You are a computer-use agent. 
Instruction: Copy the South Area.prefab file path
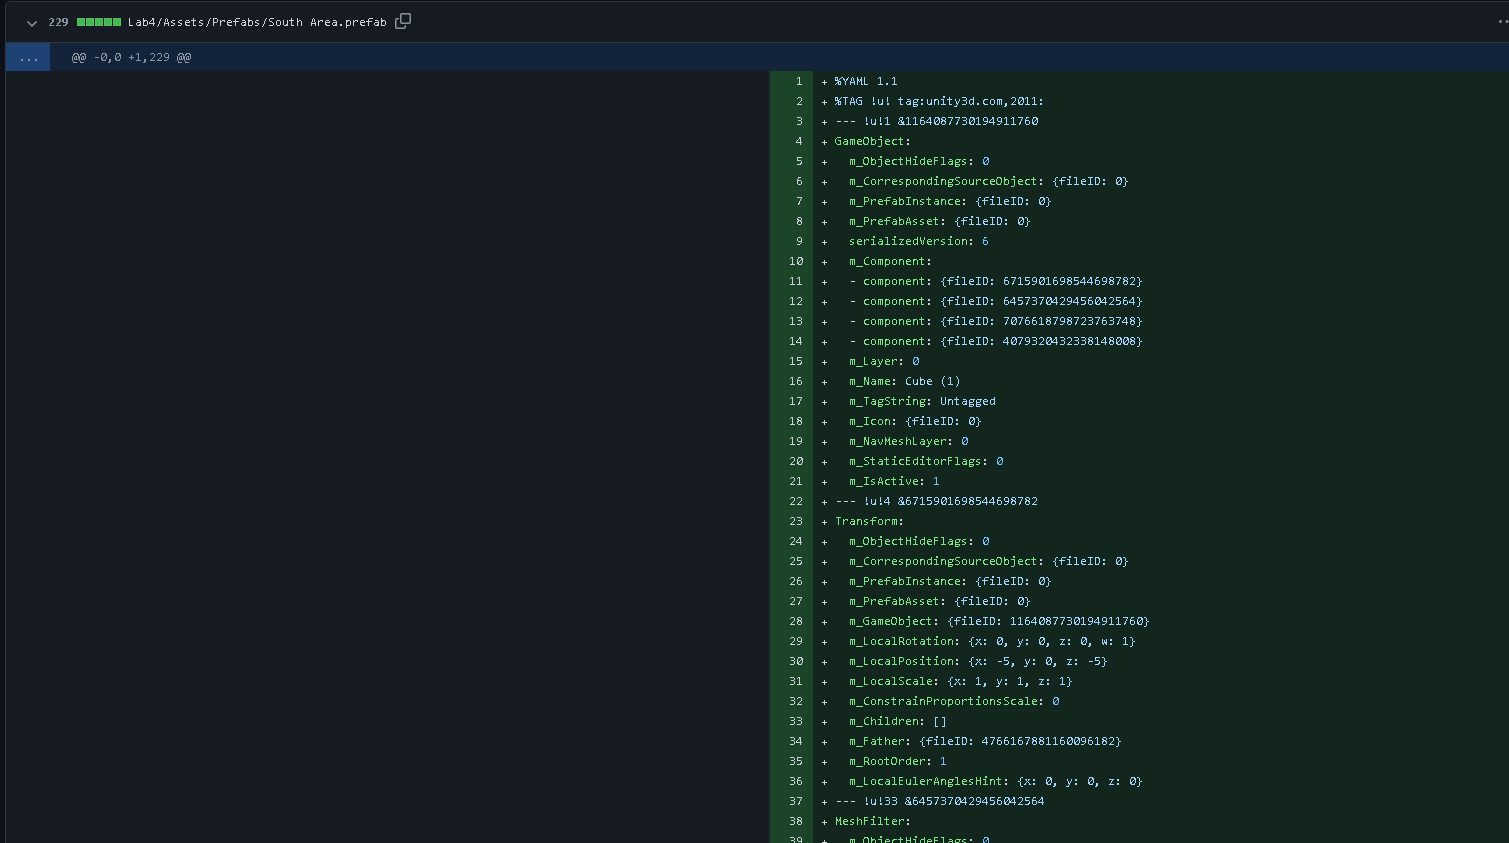point(403,21)
